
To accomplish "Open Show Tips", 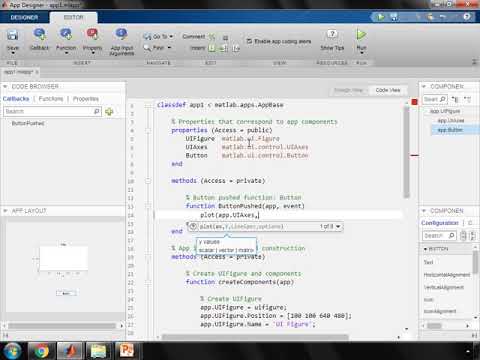I will tap(332, 40).
